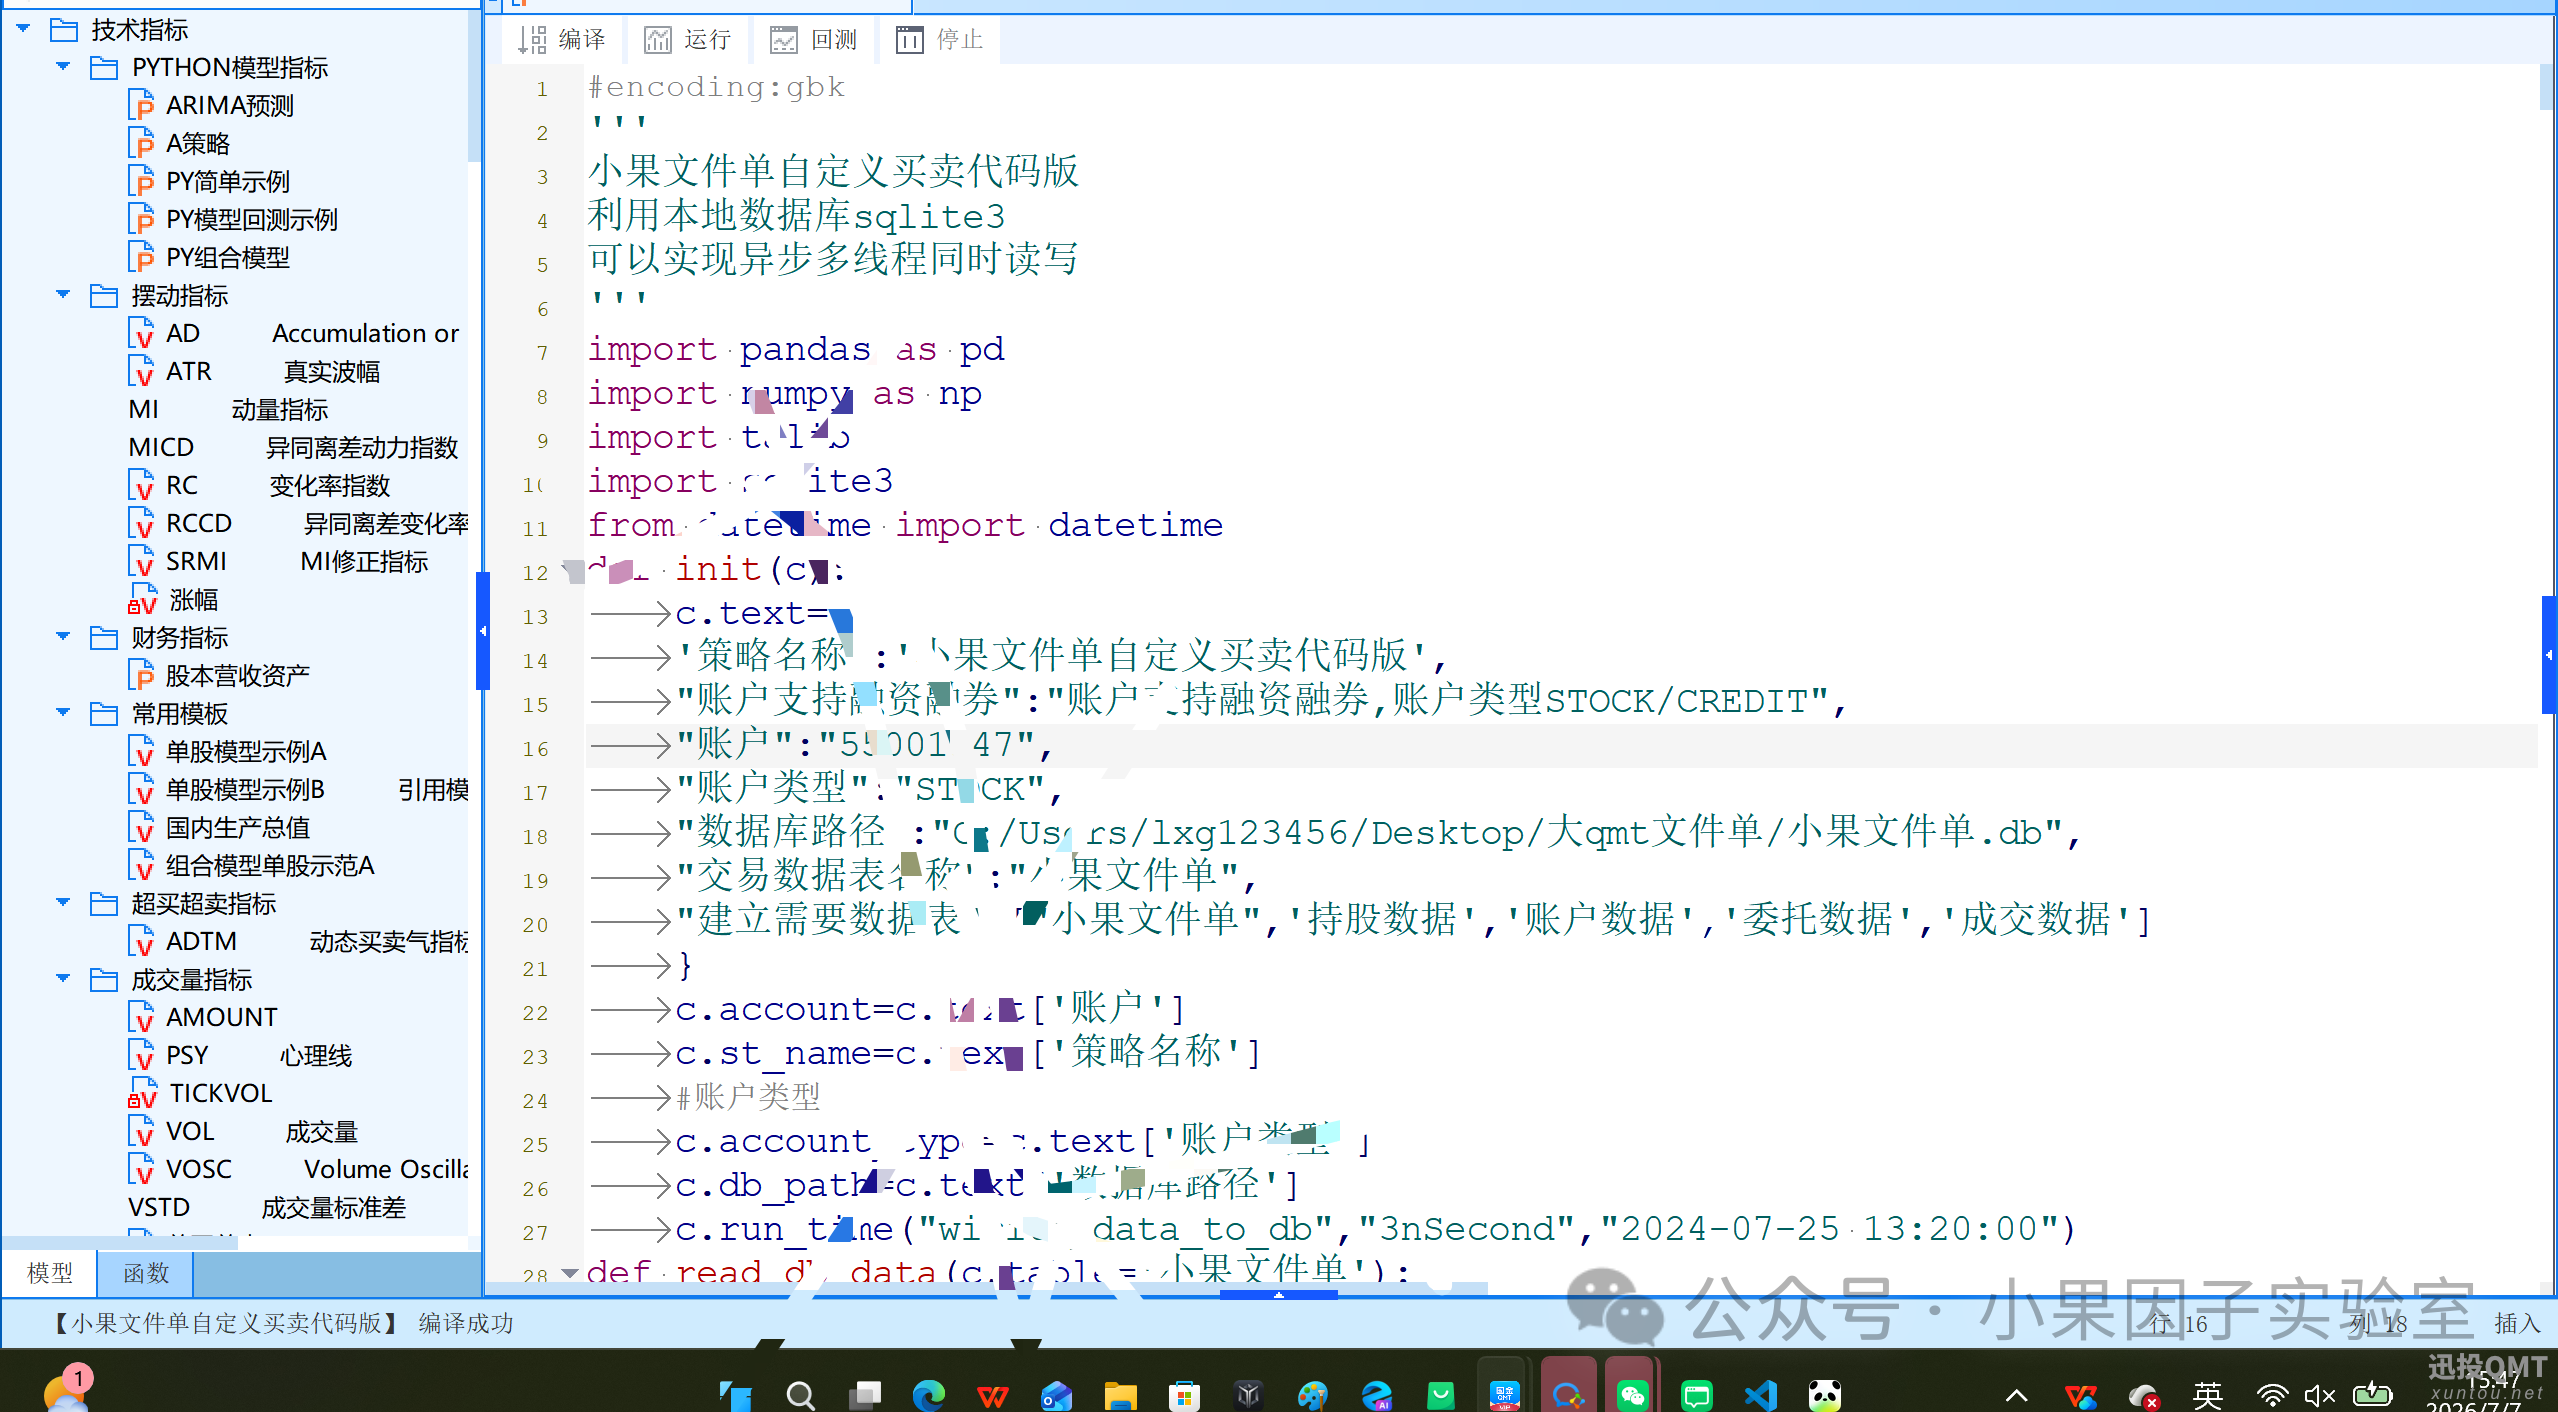Click the right side panel expand handle

[x=2549, y=655]
